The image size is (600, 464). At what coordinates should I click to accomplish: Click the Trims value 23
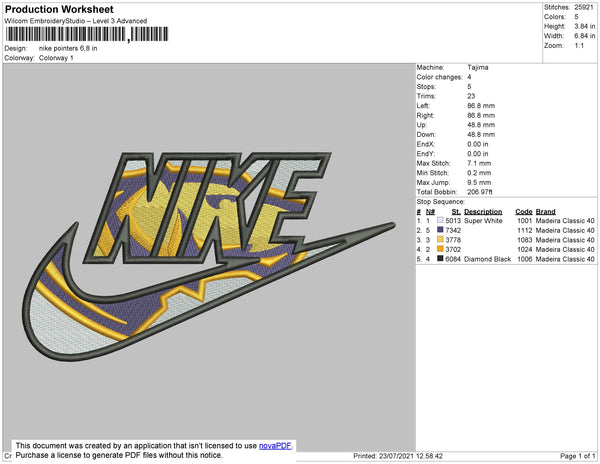tap(471, 96)
